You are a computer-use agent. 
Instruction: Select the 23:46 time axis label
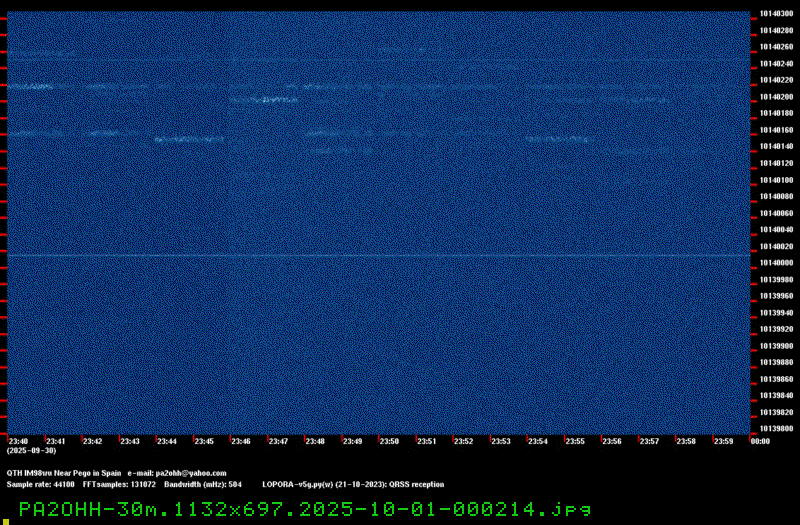[x=241, y=441]
